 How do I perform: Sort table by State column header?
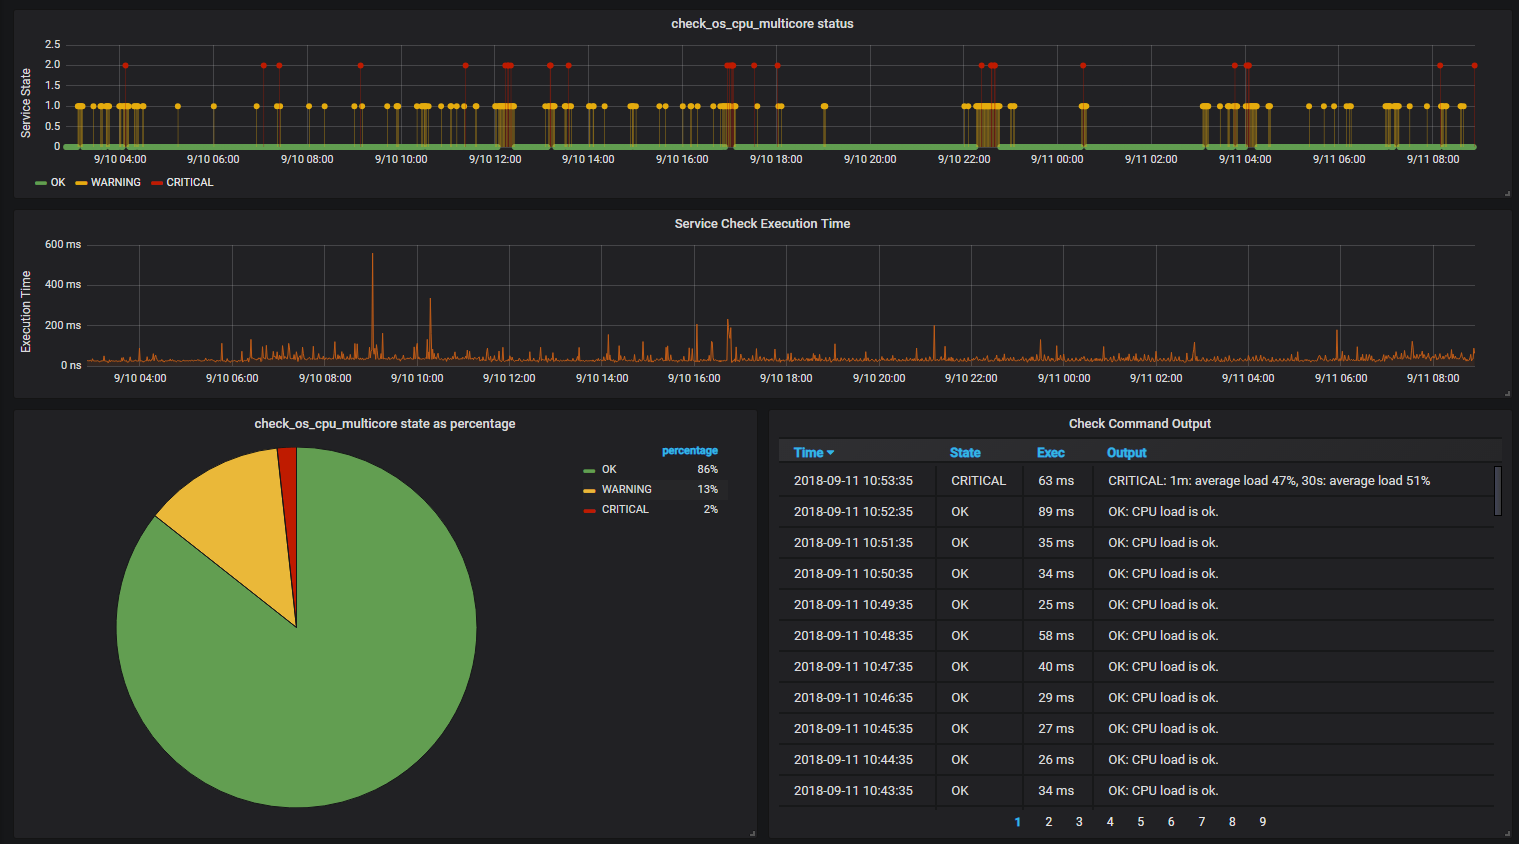(x=965, y=452)
